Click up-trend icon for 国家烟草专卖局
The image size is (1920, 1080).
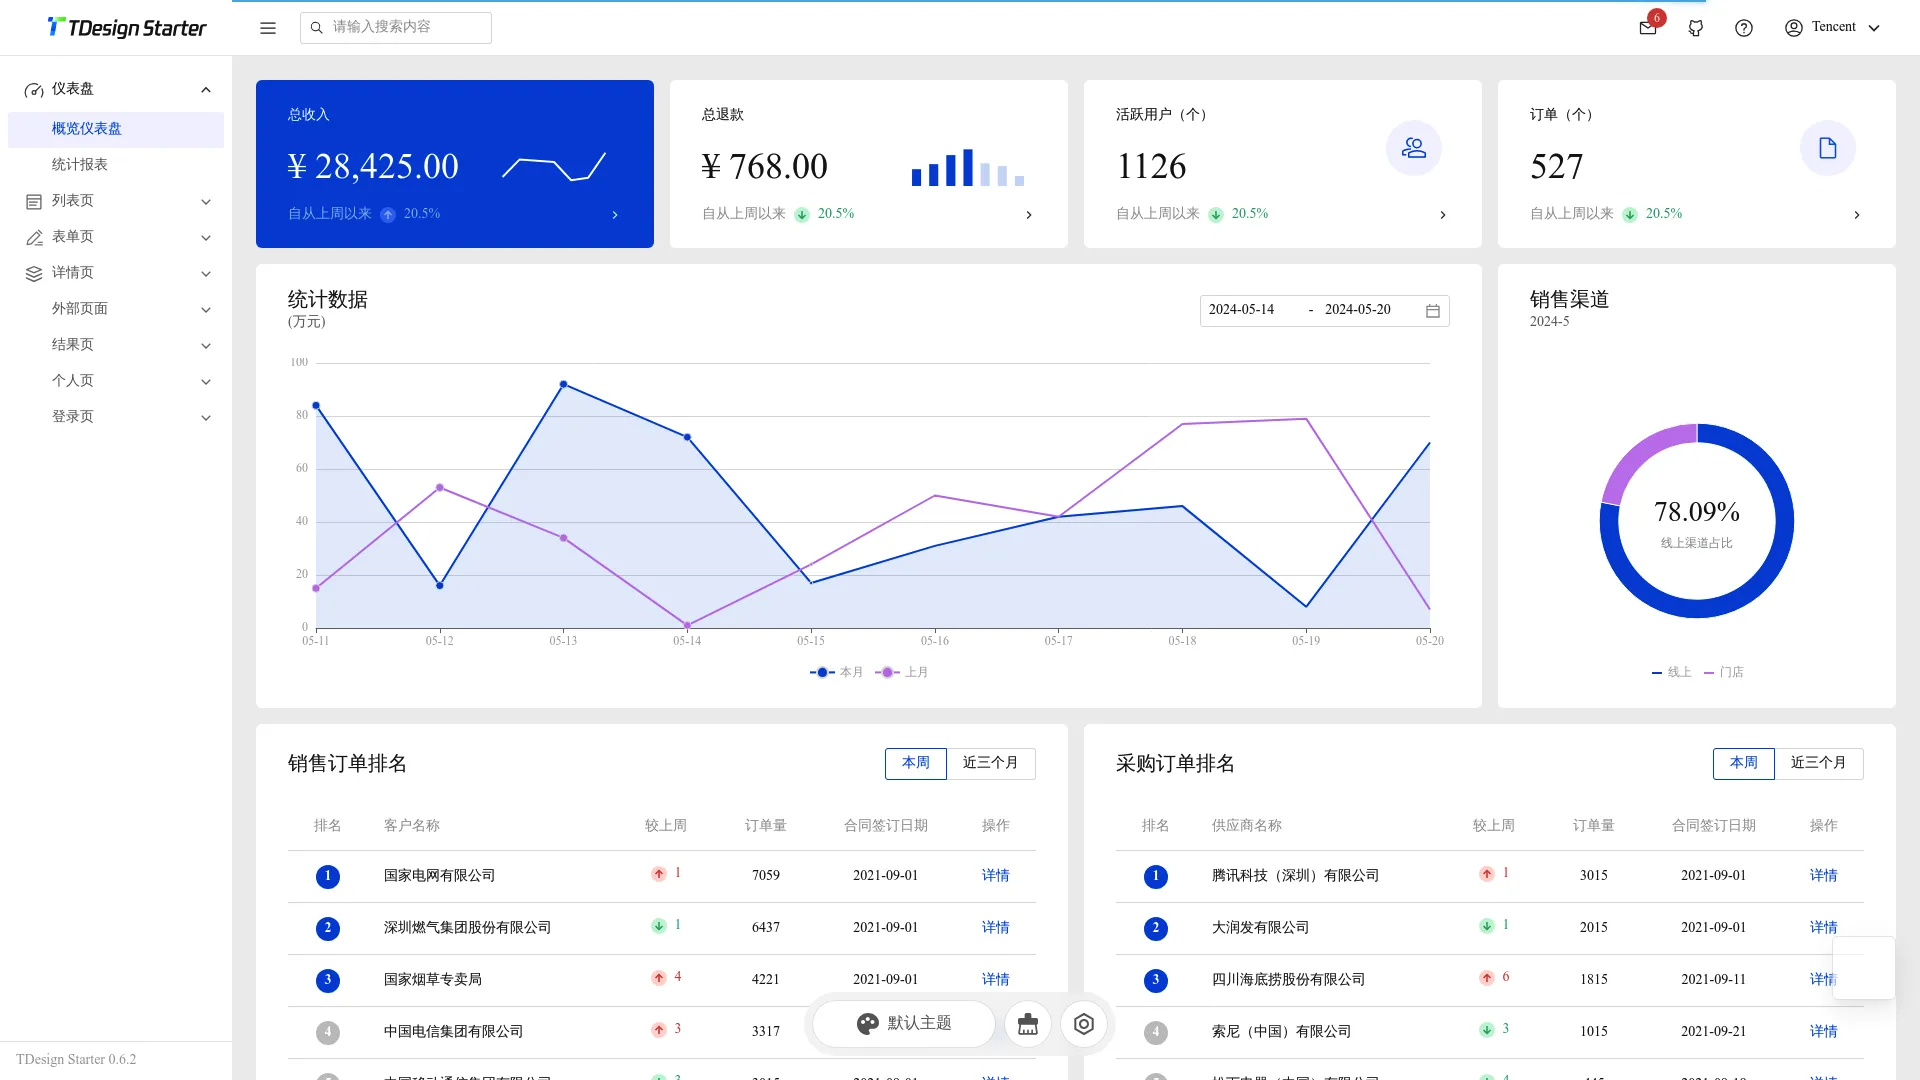click(x=659, y=978)
